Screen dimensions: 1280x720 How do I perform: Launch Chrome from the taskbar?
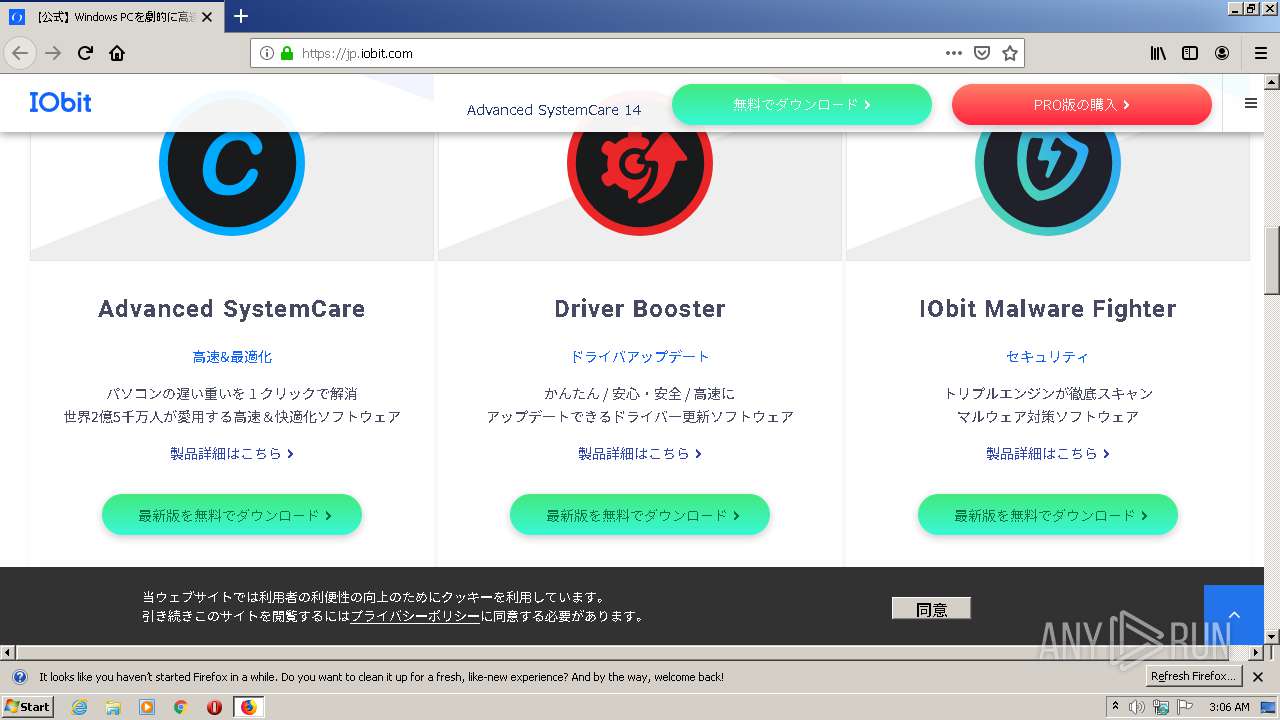tap(180, 707)
